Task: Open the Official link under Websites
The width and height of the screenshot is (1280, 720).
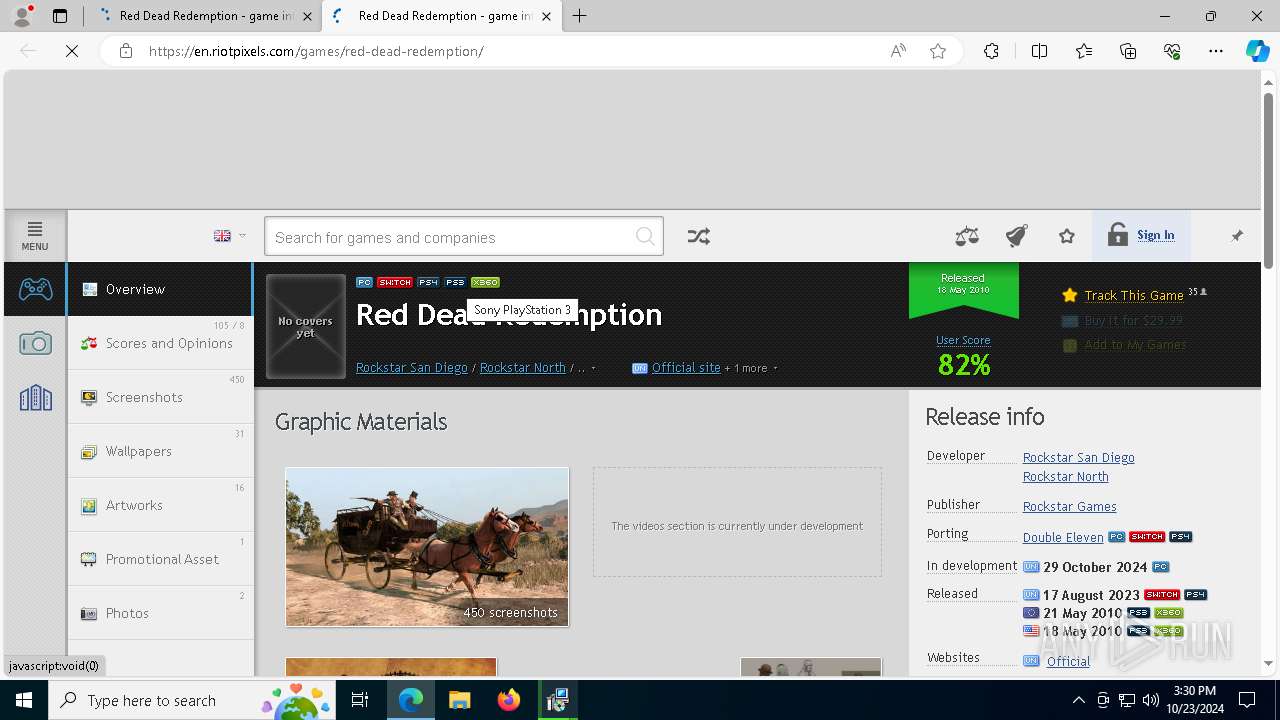Action: point(1068,662)
